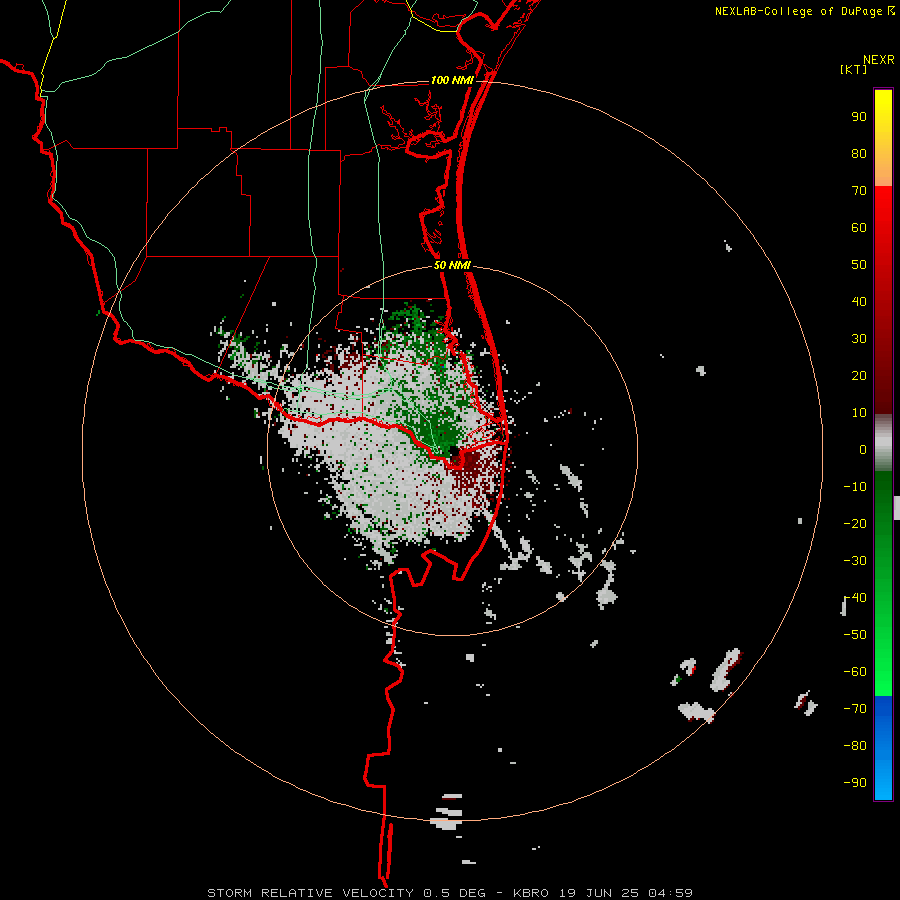Screen dimensions: 900x900
Task: Click the 50 value on velocity scale
Action: tap(859, 265)
